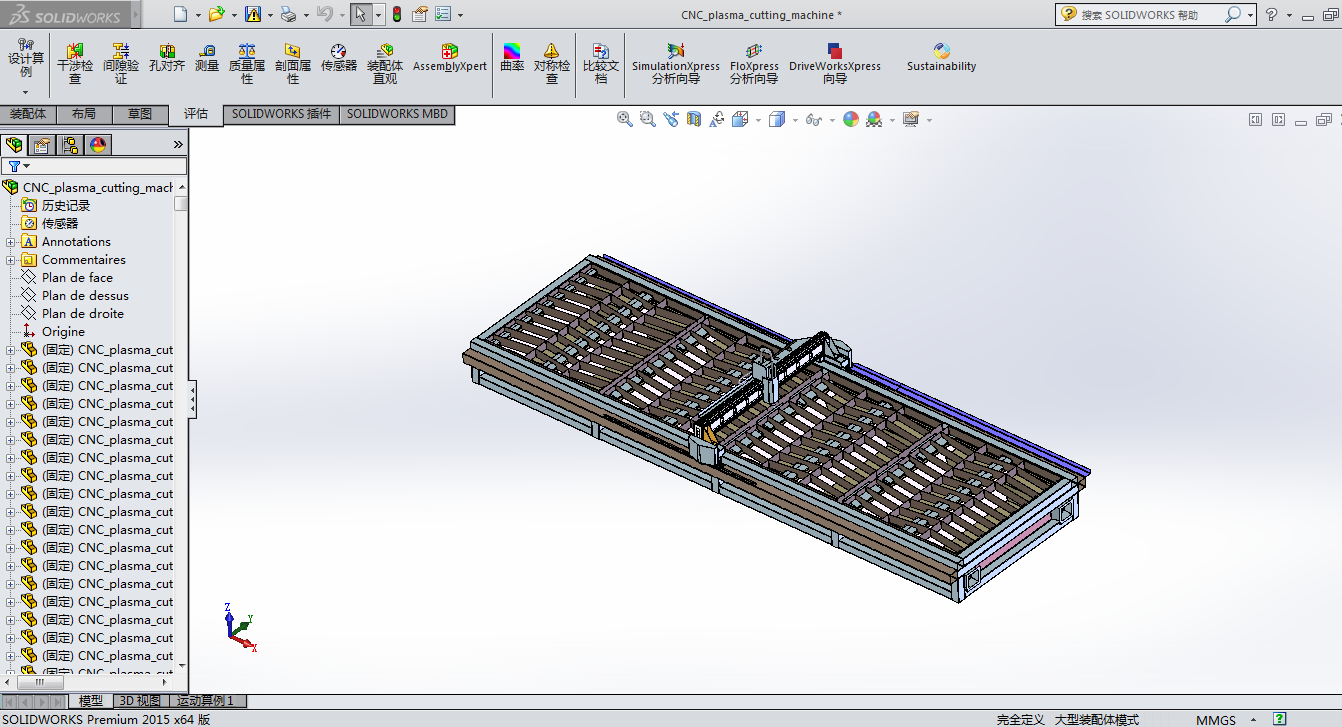The width and height of the screenshot is (1342, 727).
Task: Expand the Commentaires folder node
Action: click(11, 260)
